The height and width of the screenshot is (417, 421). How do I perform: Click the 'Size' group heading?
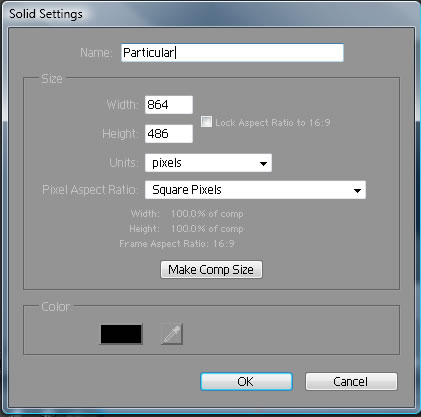(x=52, y=79)
